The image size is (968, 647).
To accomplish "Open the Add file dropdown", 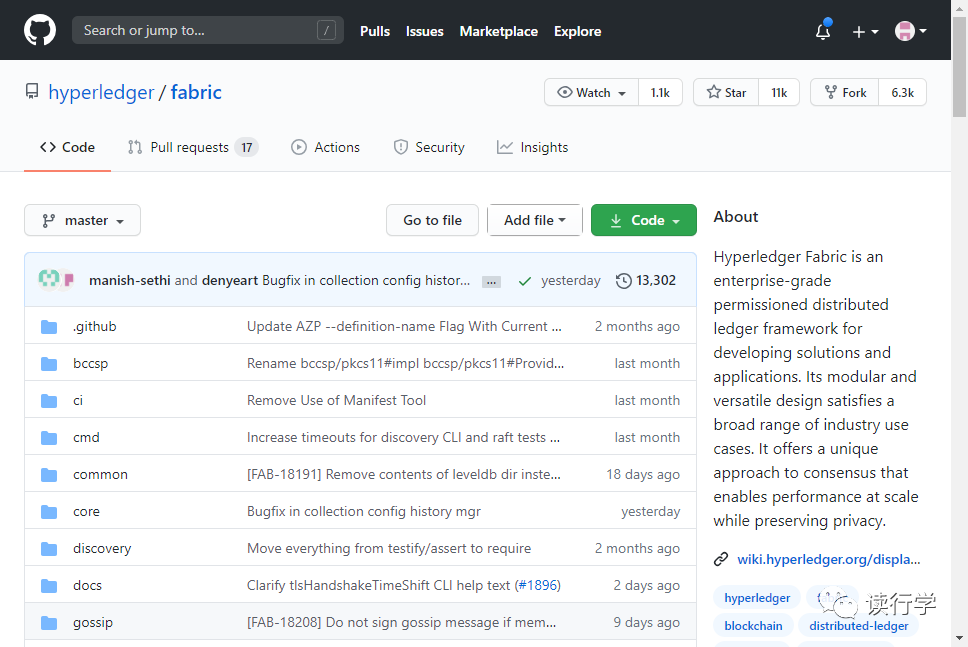I will [535, 220].
